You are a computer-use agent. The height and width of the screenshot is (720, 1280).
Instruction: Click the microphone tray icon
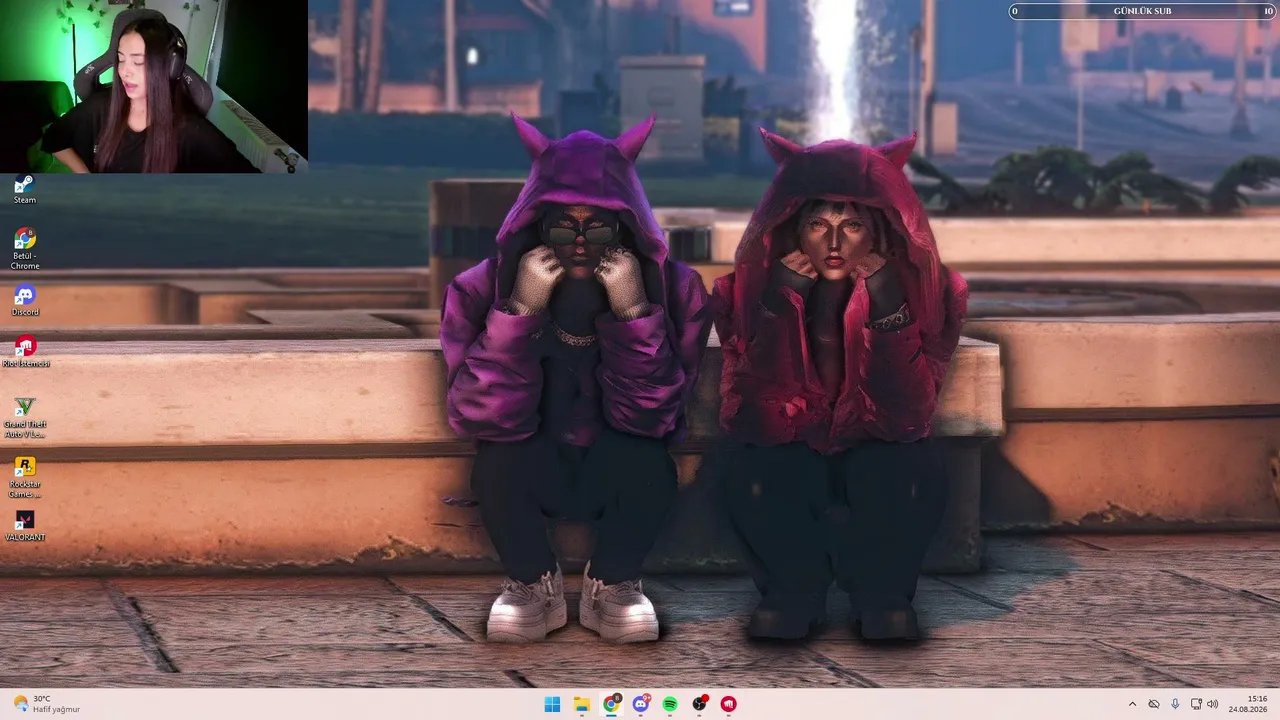(1175, 704)
